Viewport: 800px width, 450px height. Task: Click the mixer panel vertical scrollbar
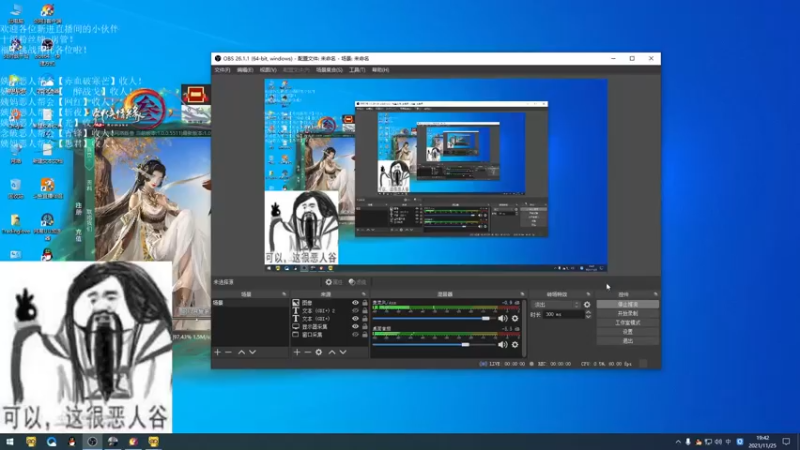tap(524, 328)
